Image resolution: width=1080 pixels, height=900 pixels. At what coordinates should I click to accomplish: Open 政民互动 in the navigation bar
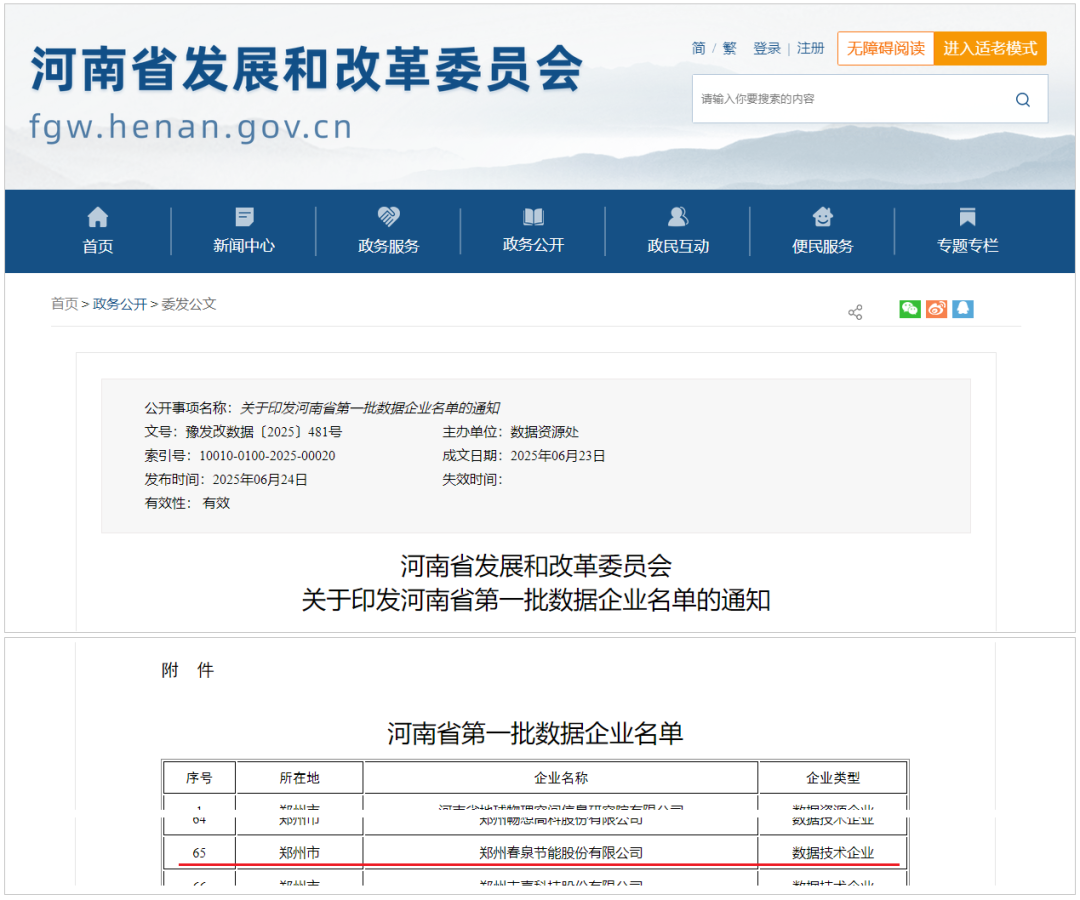pyautogui.click(x=678, y=231)
